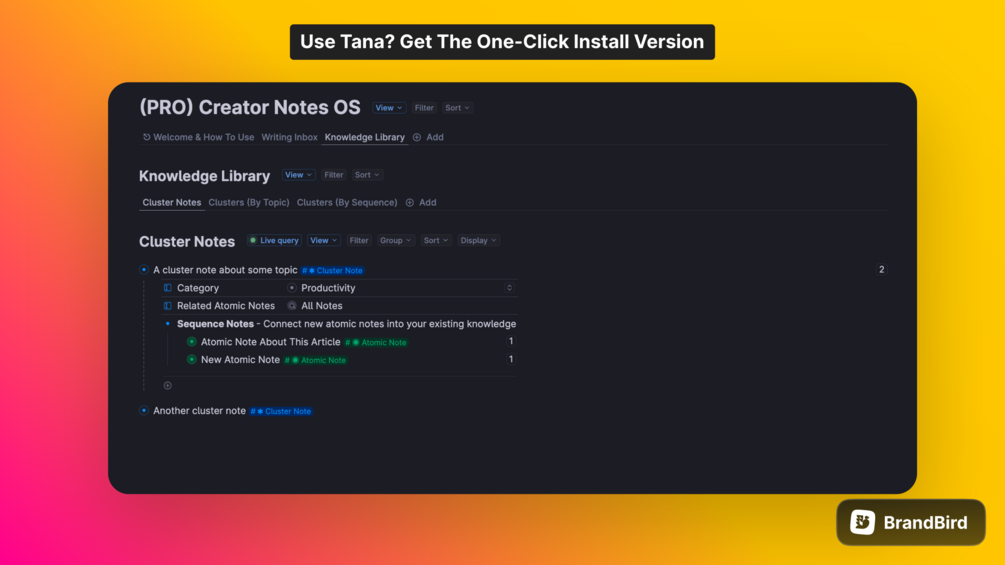Click the 'Use Tana? Get The One-Click Install Version' banner
Image resolution: width=1005 pixels, height=565 pixels.
pyautogui.click(x=502, y=42)
